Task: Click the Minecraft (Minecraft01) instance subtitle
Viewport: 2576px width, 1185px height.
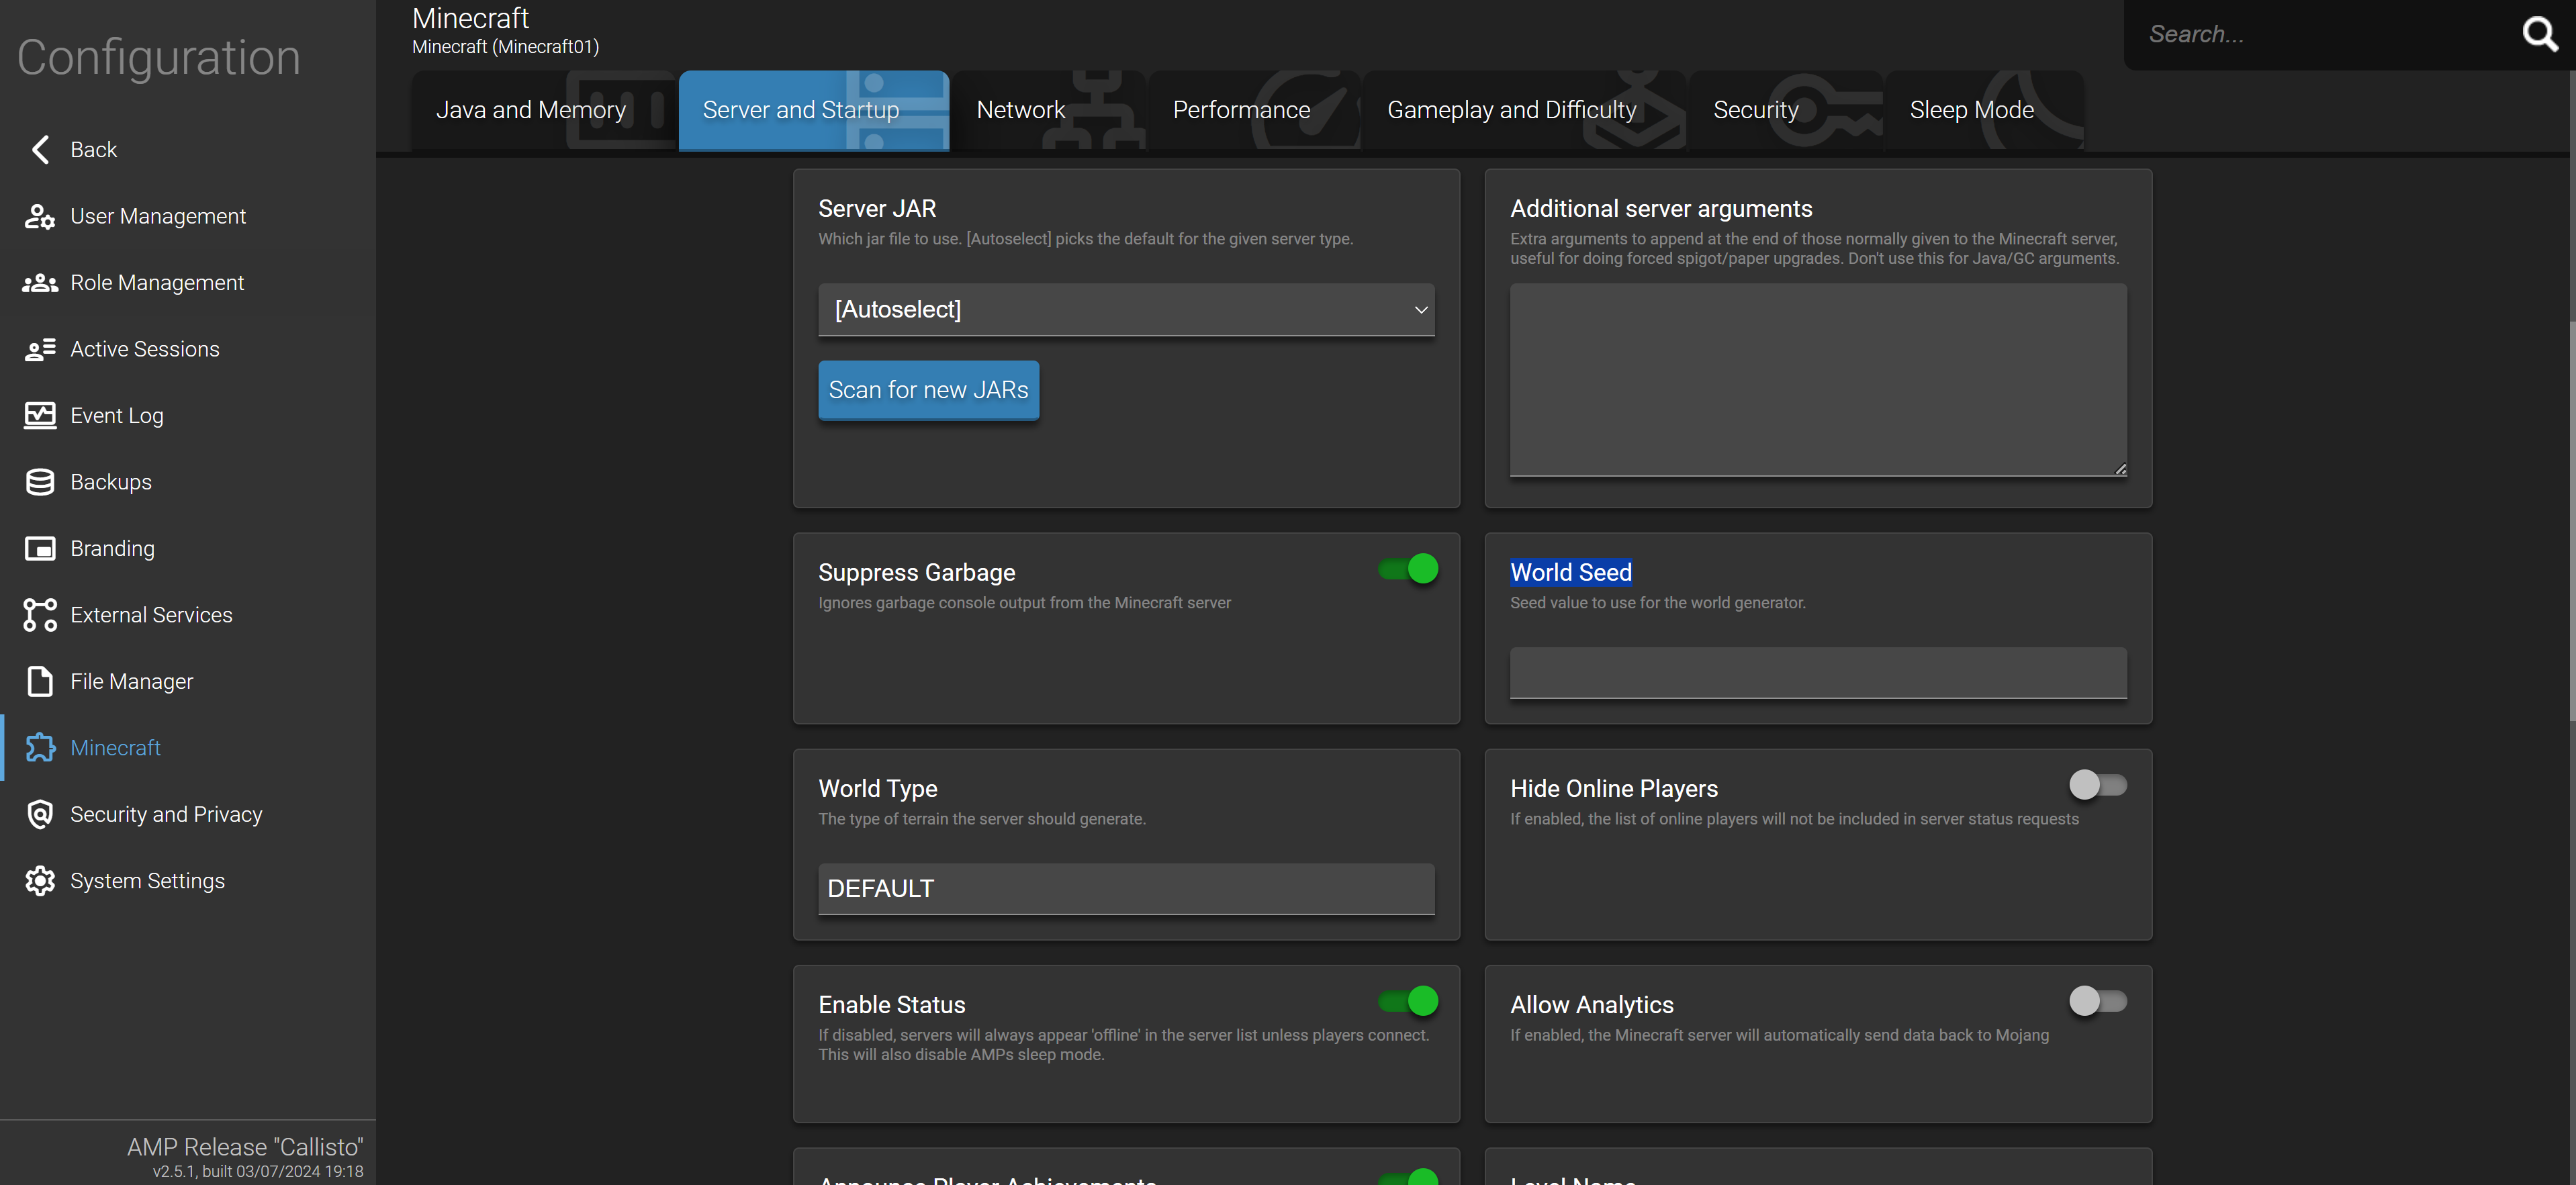Action: [506, 47]
